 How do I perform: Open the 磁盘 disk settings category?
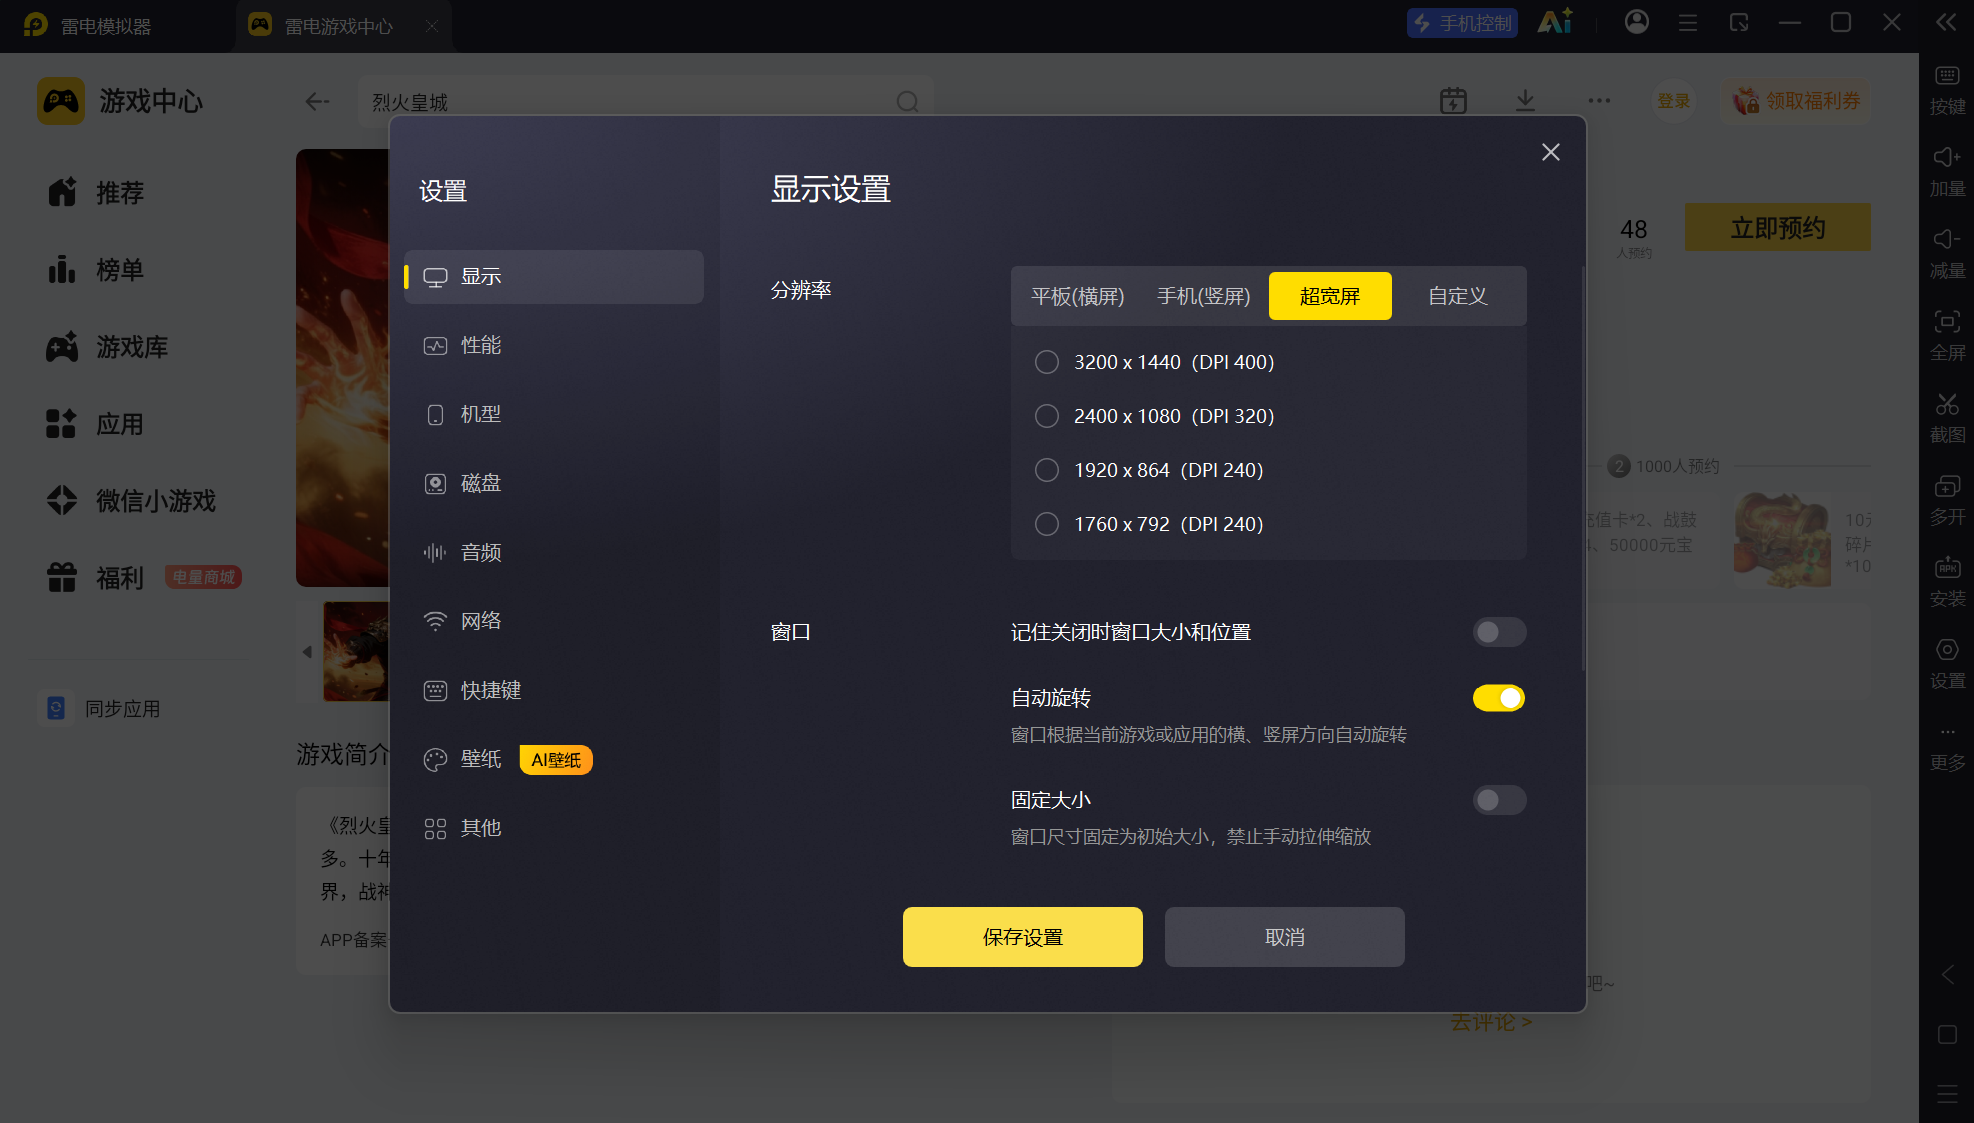coord(554,484)
